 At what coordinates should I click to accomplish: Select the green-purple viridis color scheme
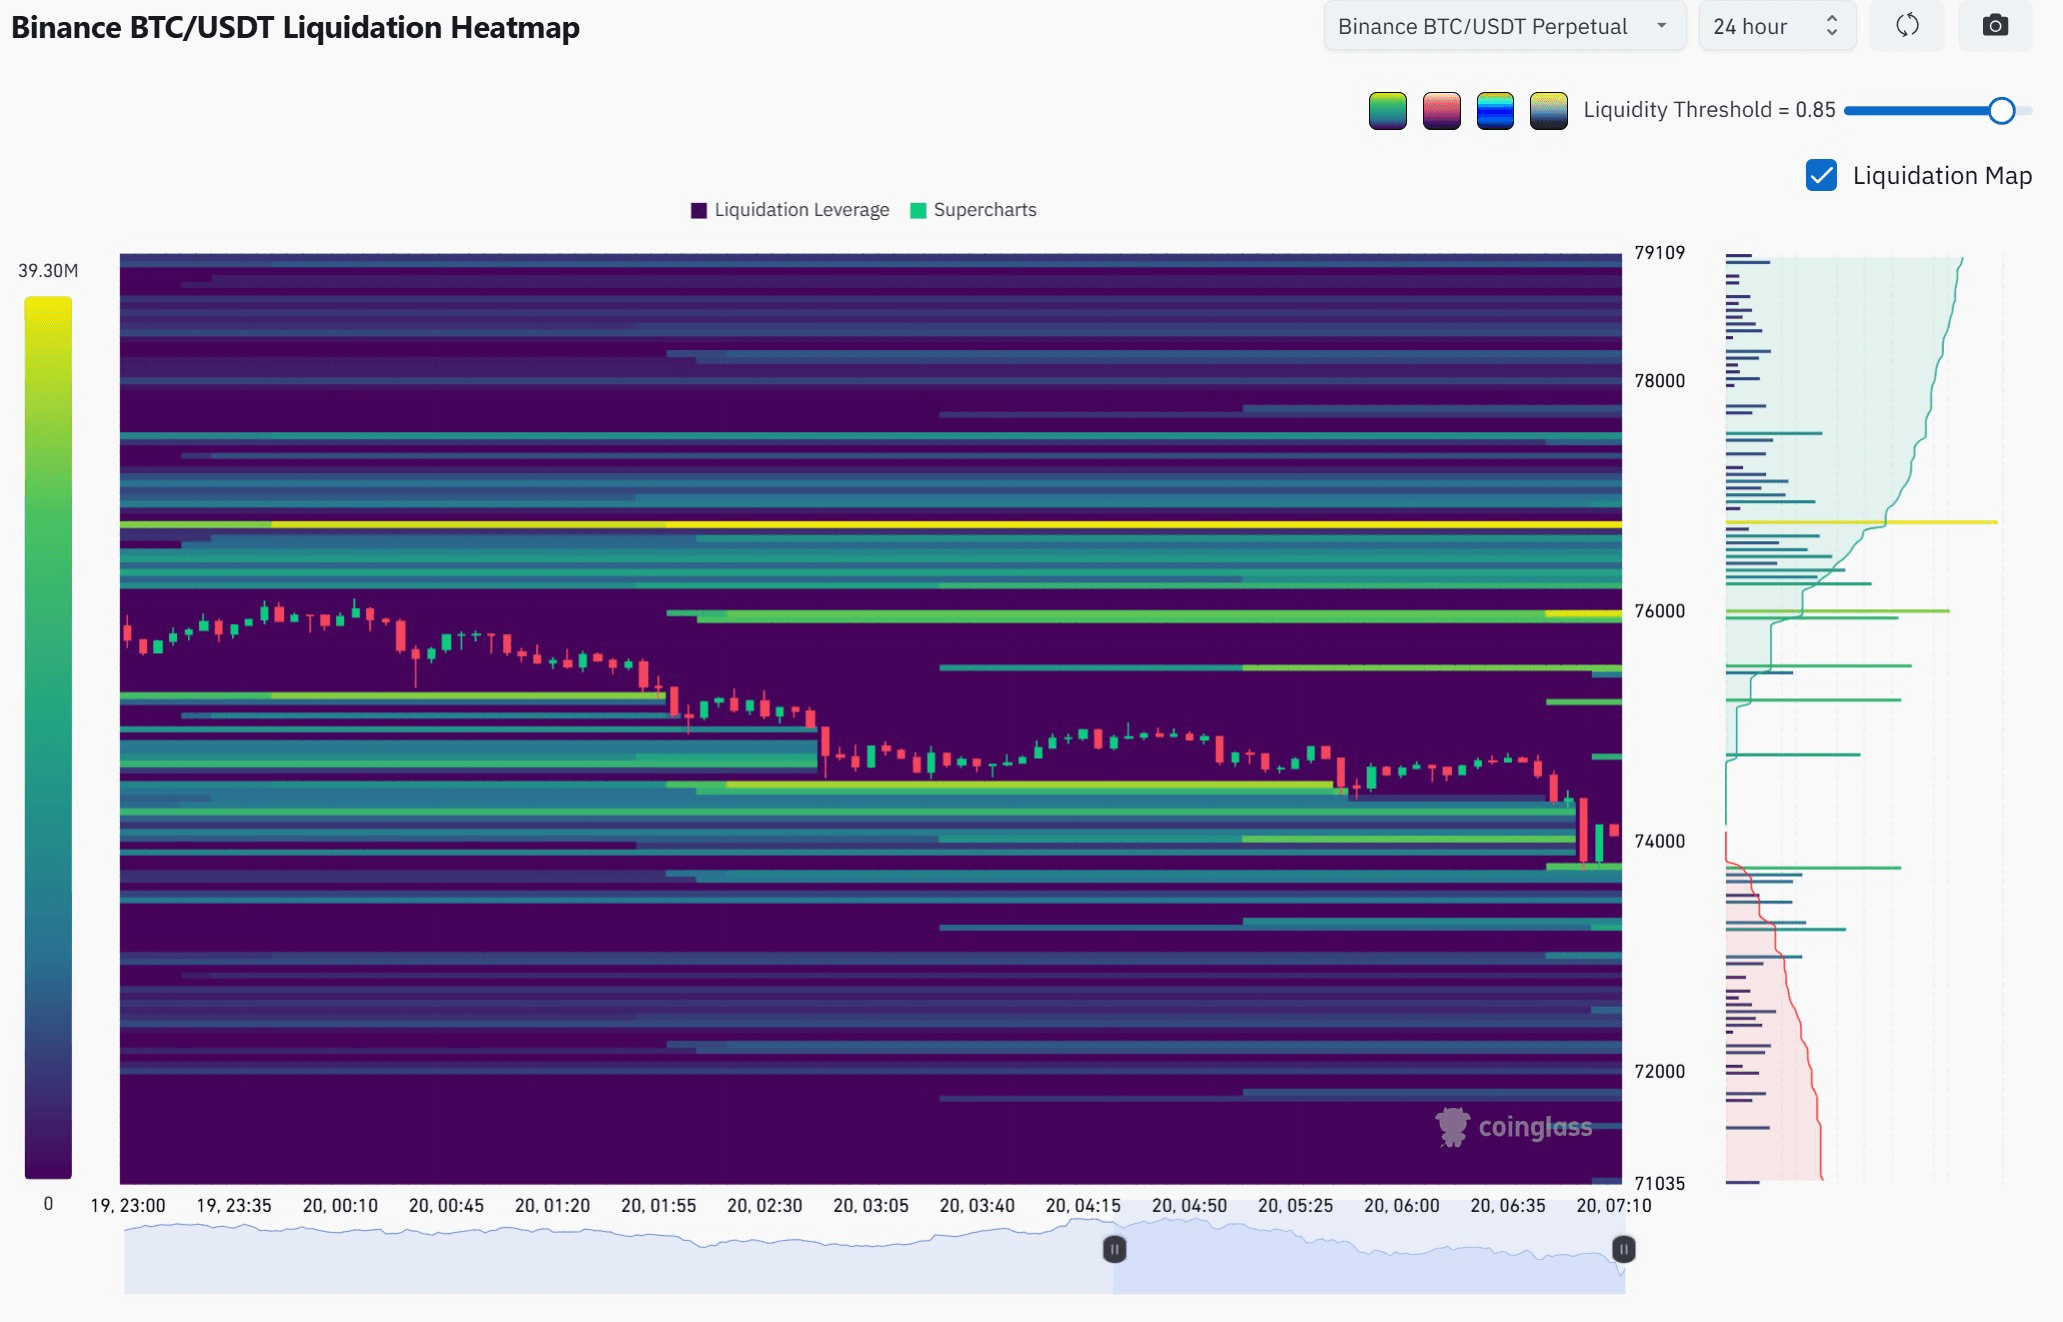pyautogui.click(x=1387, y=111)
